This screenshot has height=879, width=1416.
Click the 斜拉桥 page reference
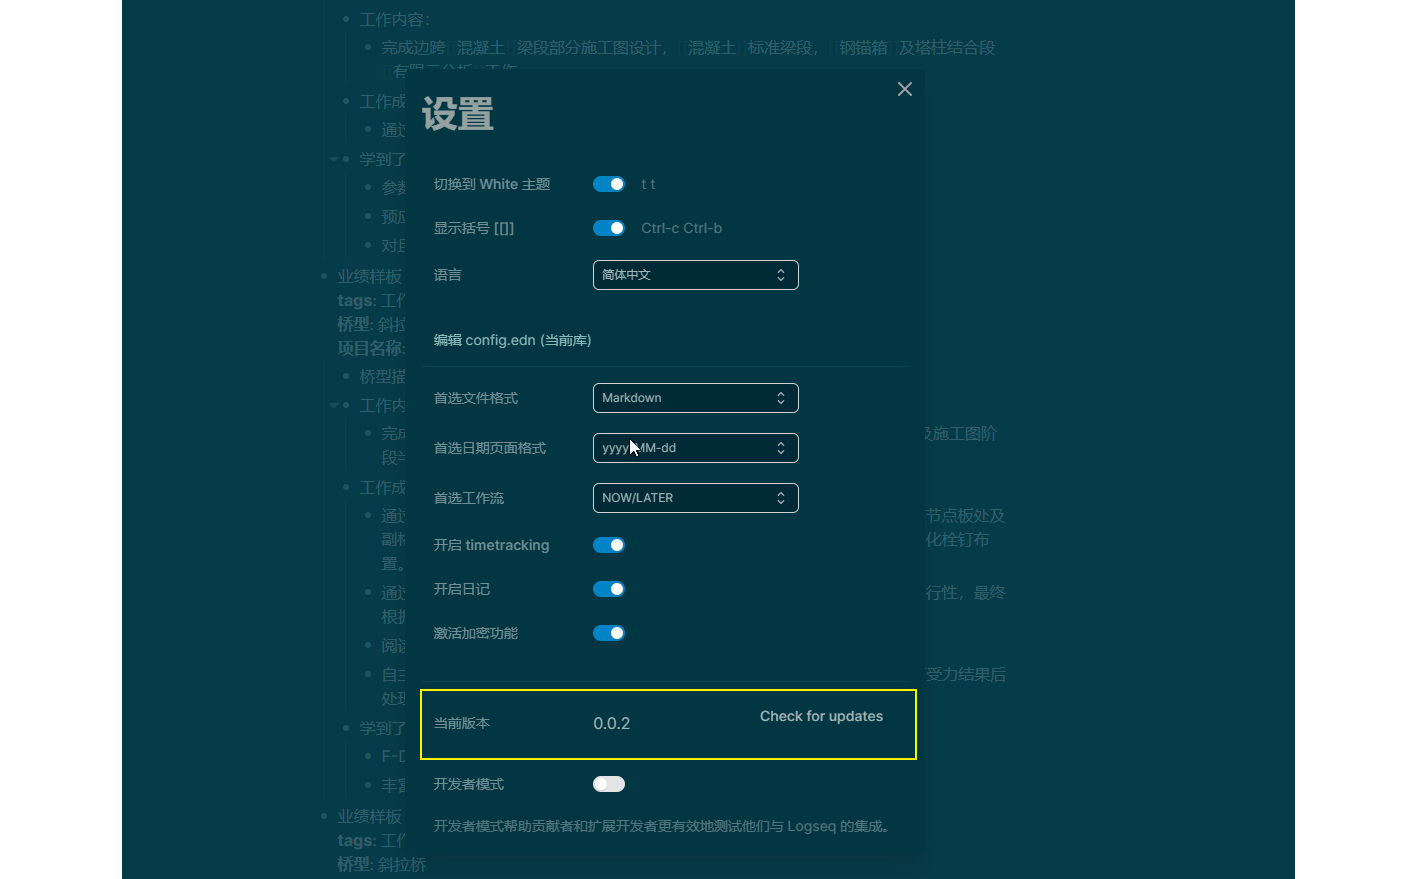[404, 864]
